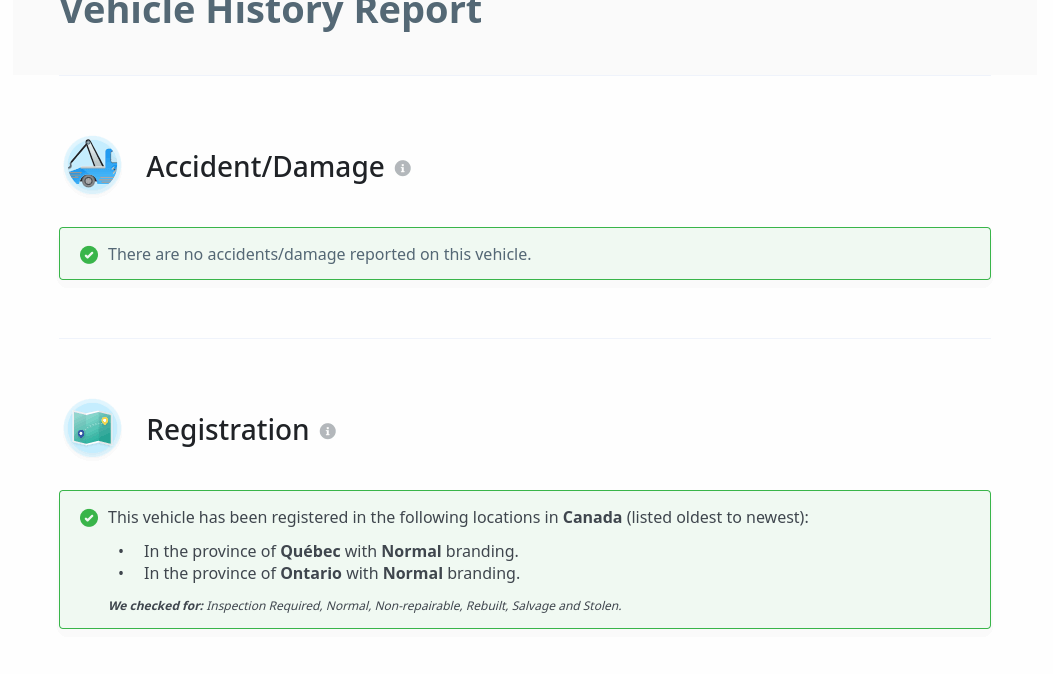
Task: Click green checkmark in no-accidents notice
Action: coord(89,255)
